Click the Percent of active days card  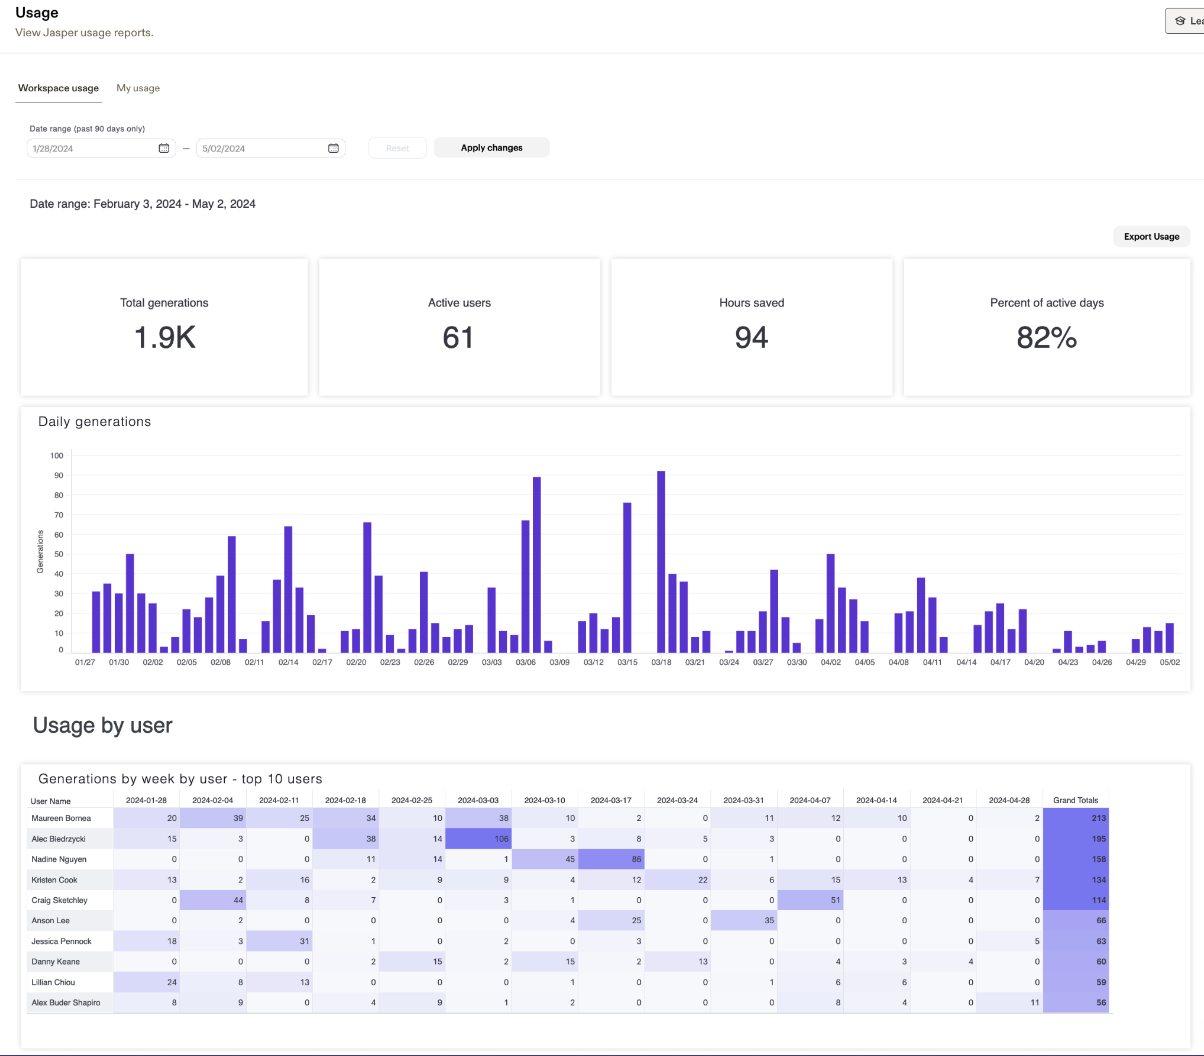(1047, 327)
